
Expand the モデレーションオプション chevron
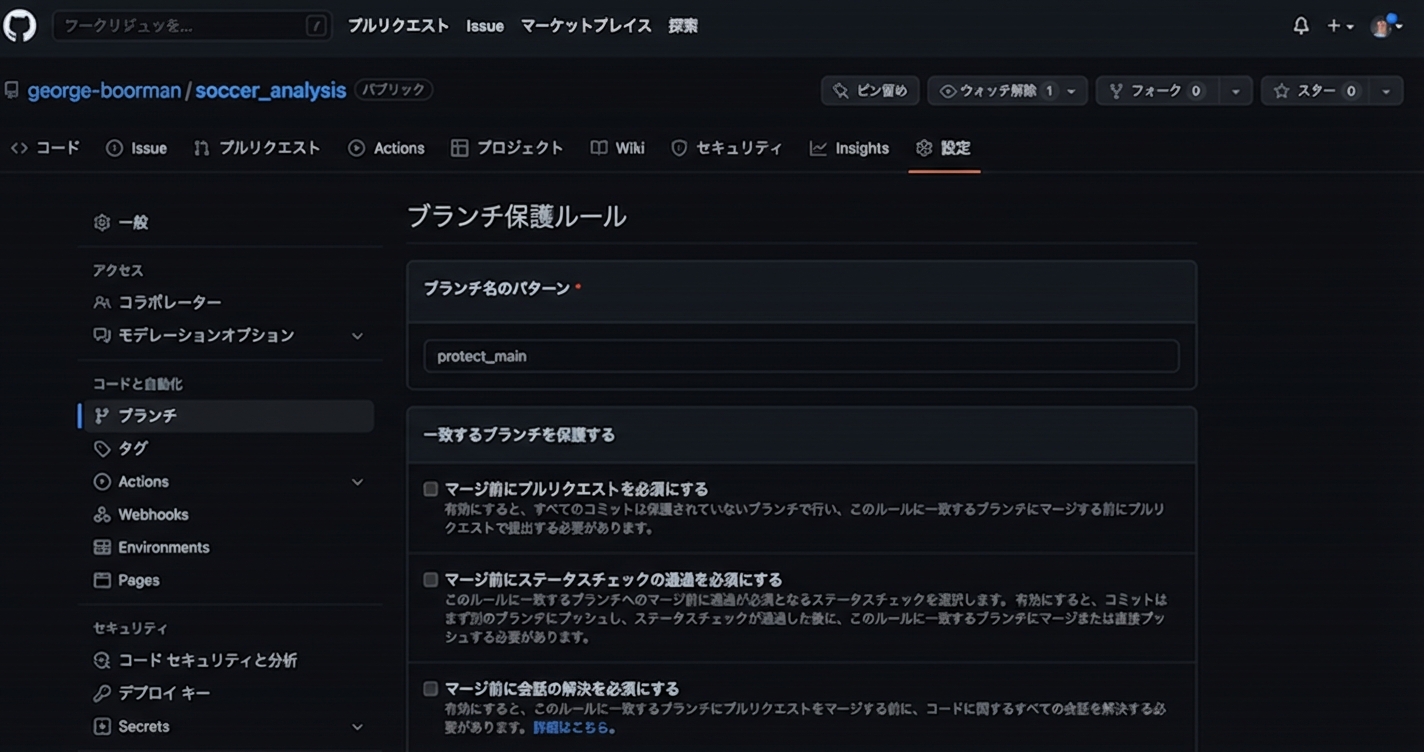point(357,336)
